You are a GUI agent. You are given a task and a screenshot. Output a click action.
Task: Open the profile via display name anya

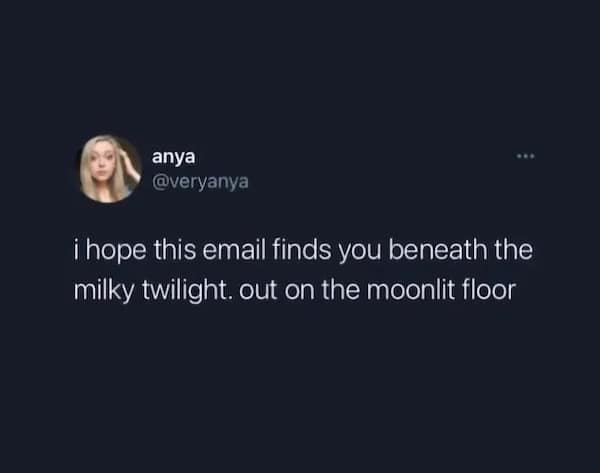pos(173,157)
